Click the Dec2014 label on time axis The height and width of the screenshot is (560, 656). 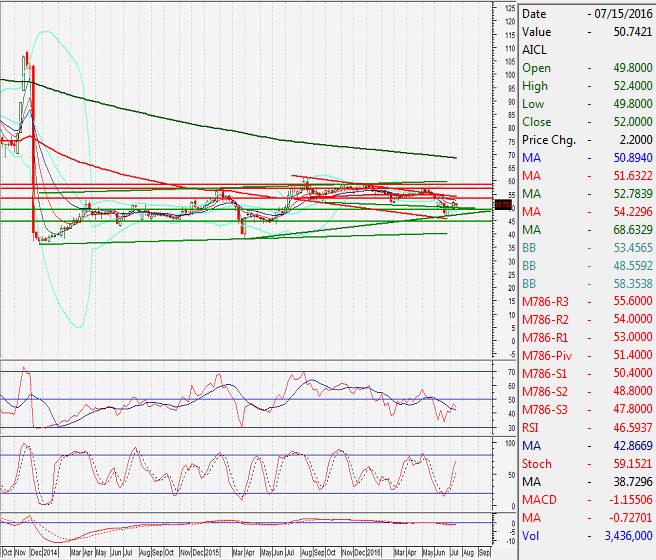pyautogui.click(x=44, y=552)
